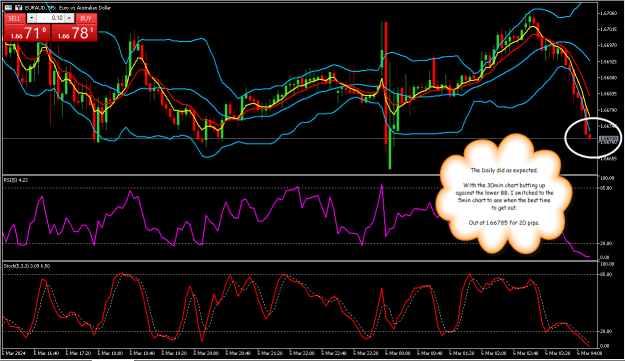The width and height of the screenshot is (625, 361).
Task: Click the 1.66925 price scale label
Action: tap(608, 62)
